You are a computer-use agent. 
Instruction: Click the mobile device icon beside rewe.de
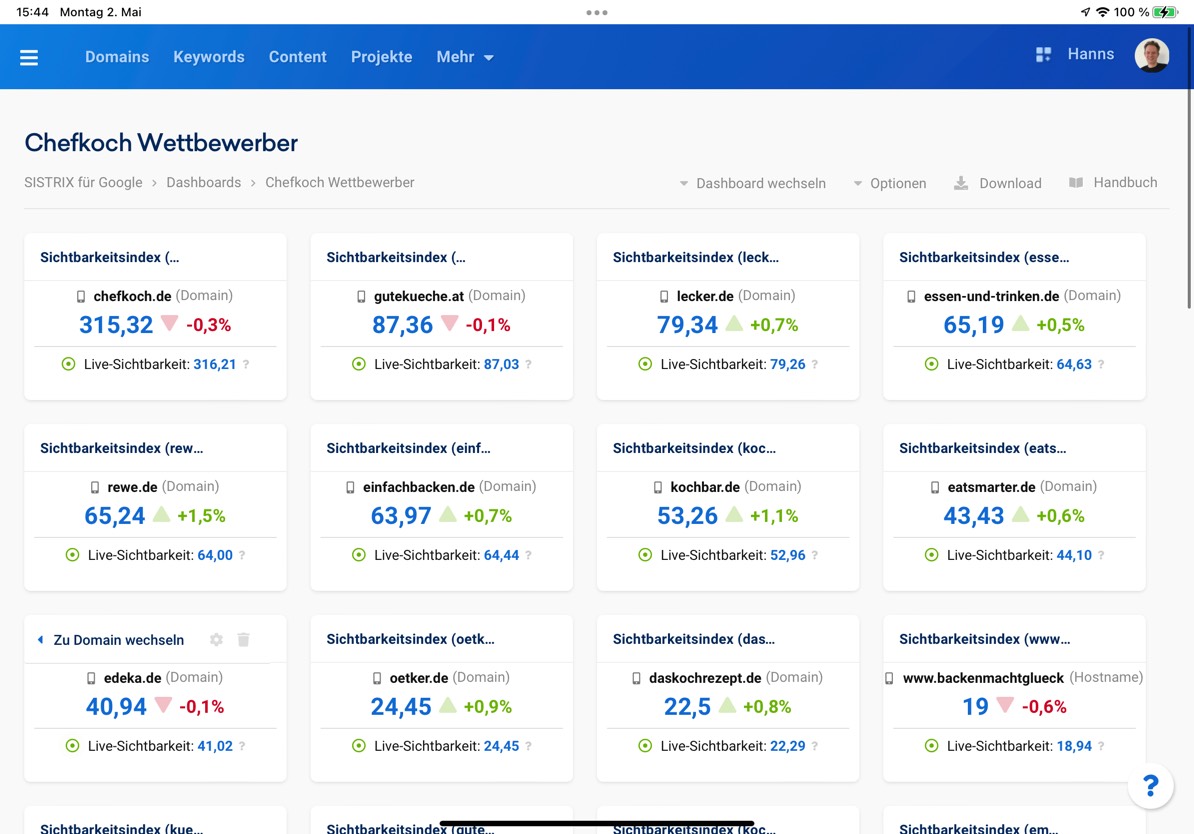[x=95, y=487]
